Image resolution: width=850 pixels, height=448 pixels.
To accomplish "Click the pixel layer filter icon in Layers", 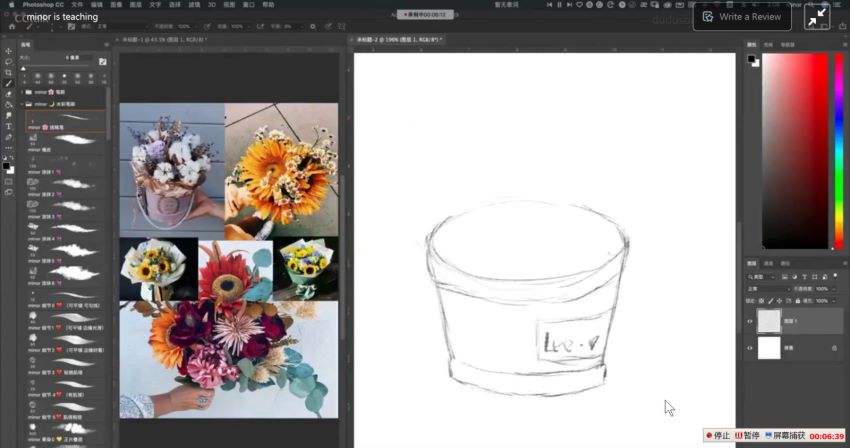I will click(x=785, y=277).
